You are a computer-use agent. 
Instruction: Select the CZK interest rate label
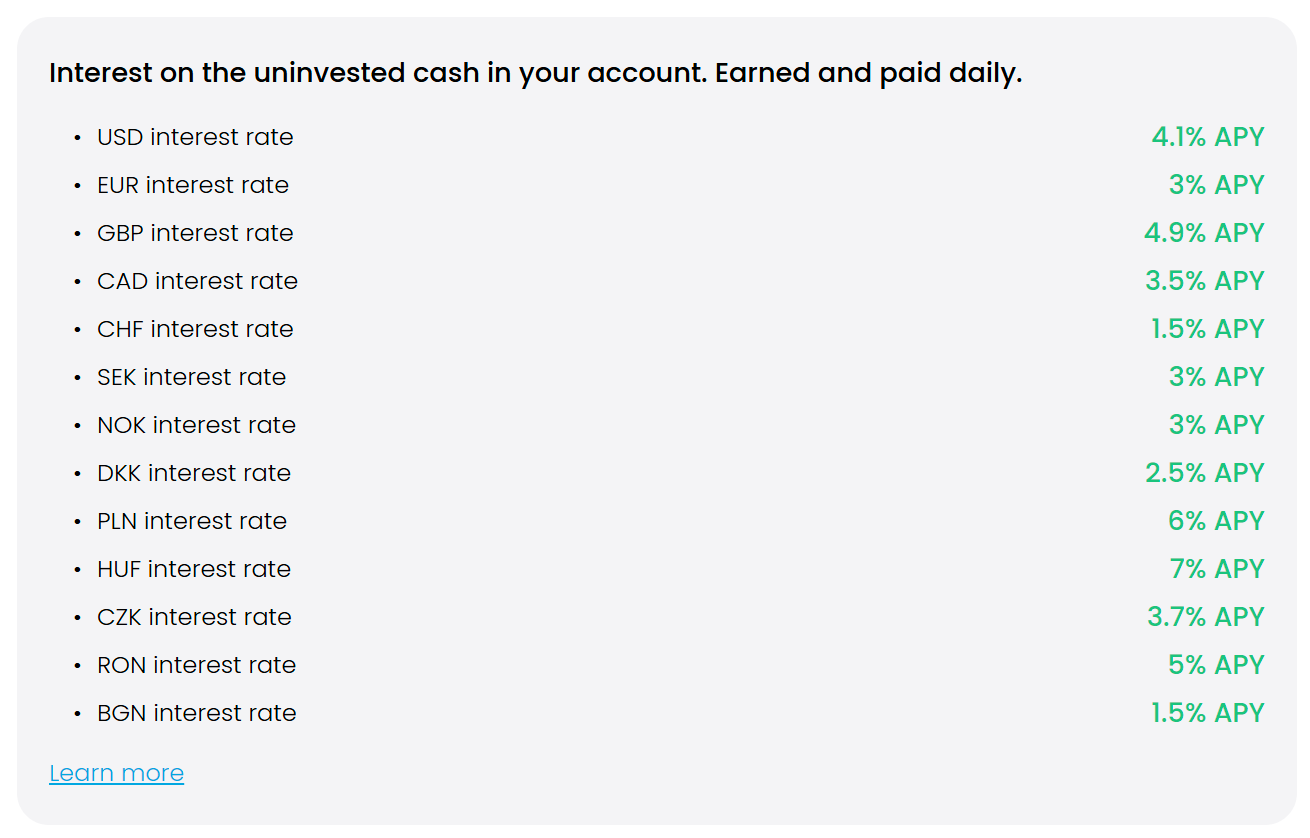point(194,617)
